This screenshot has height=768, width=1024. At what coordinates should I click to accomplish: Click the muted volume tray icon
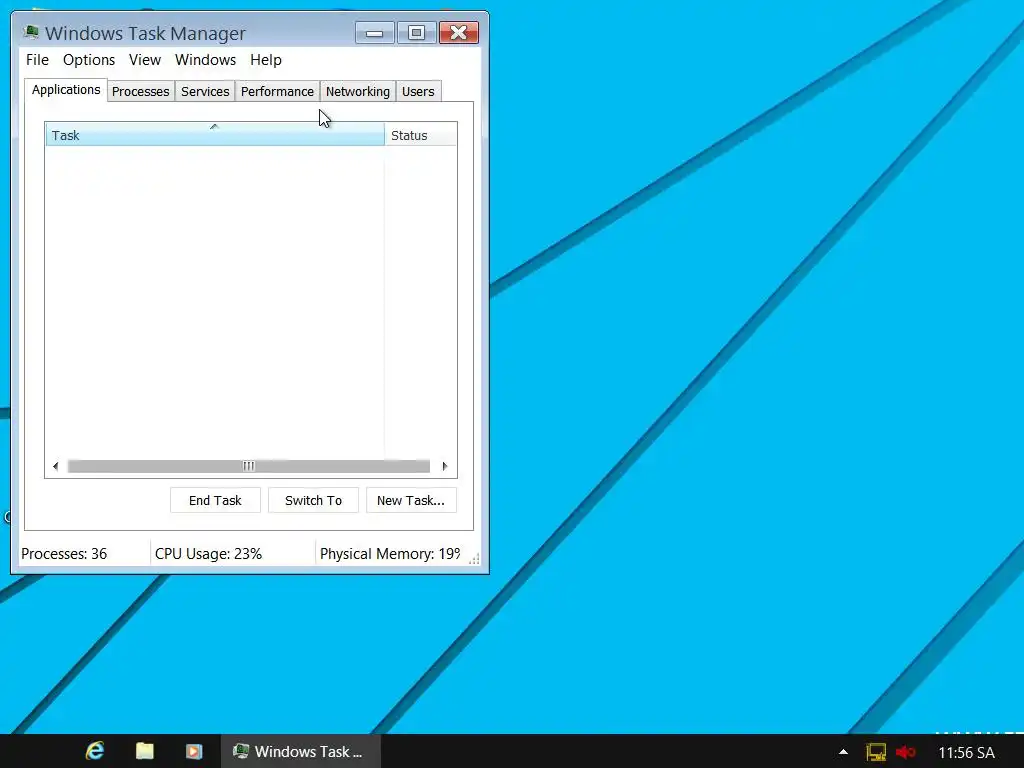pos(905,752)
